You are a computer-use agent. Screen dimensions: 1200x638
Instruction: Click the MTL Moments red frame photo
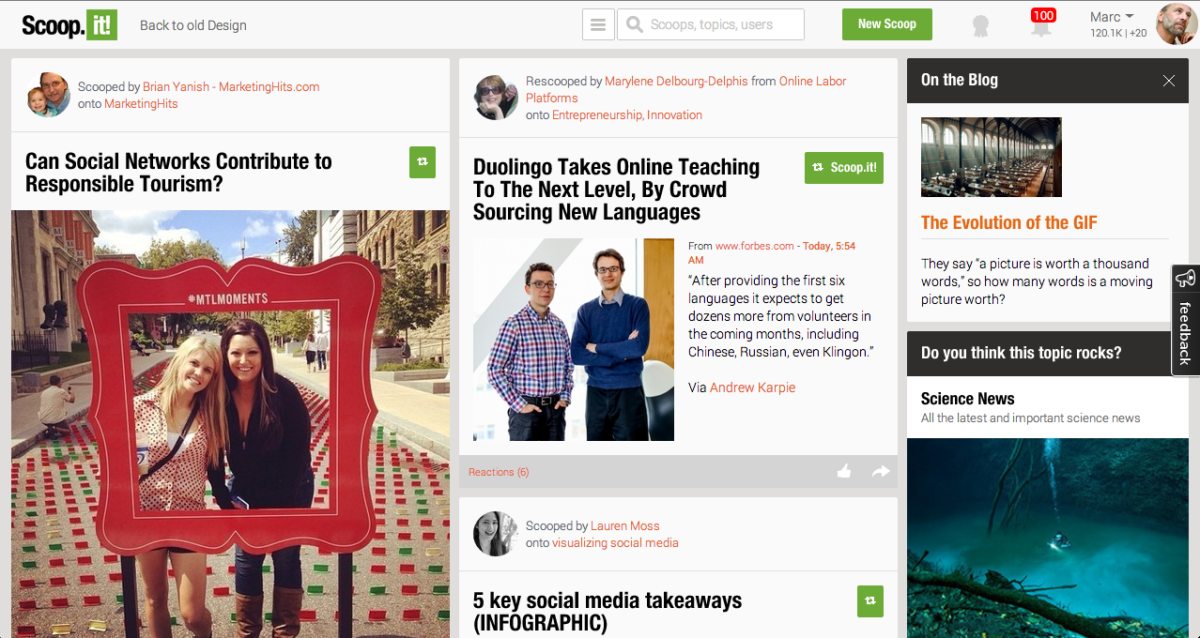[230, 424]
